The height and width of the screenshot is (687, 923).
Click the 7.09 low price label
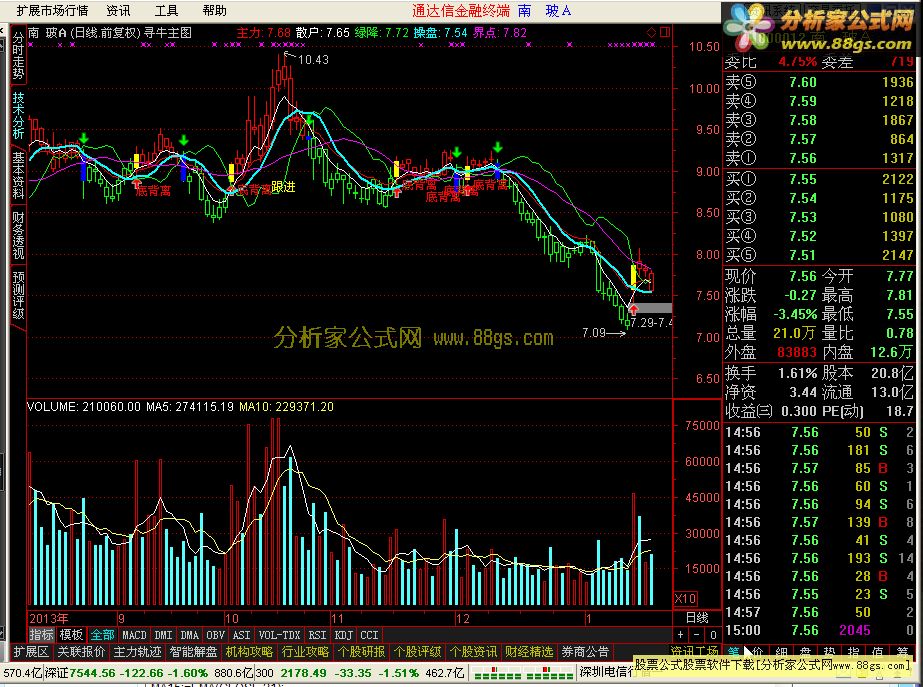(593, 333)
